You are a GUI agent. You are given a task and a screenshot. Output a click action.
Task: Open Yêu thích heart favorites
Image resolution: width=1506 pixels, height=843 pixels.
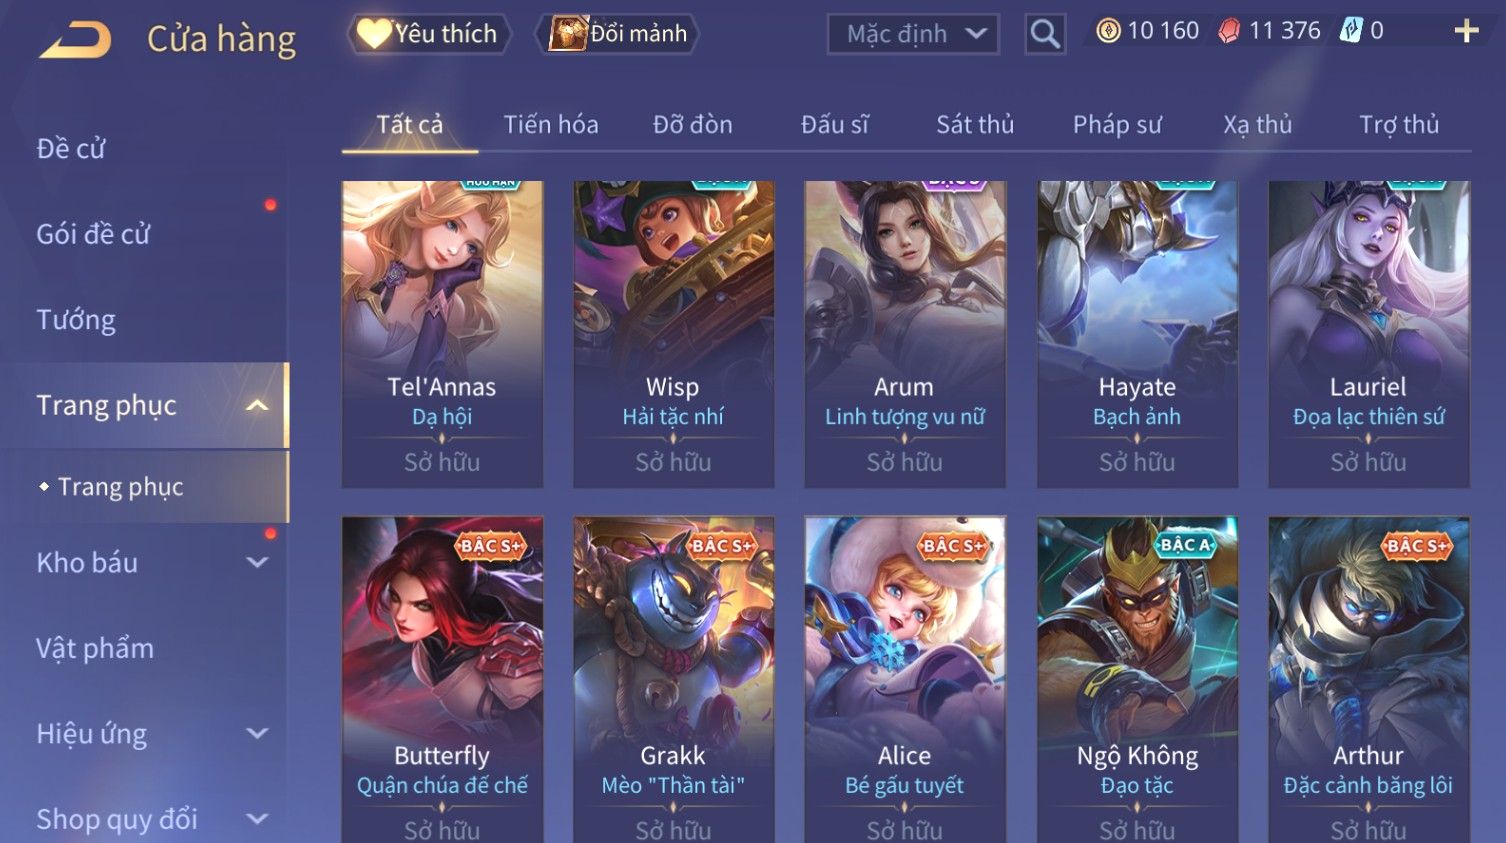pyautogui.click(x=429, y=34)
